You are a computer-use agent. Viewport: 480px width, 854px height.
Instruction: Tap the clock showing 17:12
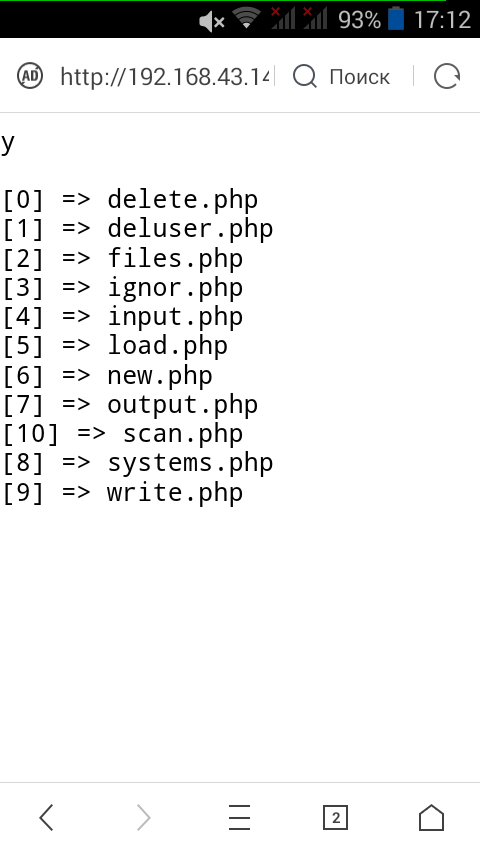click(442, 20)
